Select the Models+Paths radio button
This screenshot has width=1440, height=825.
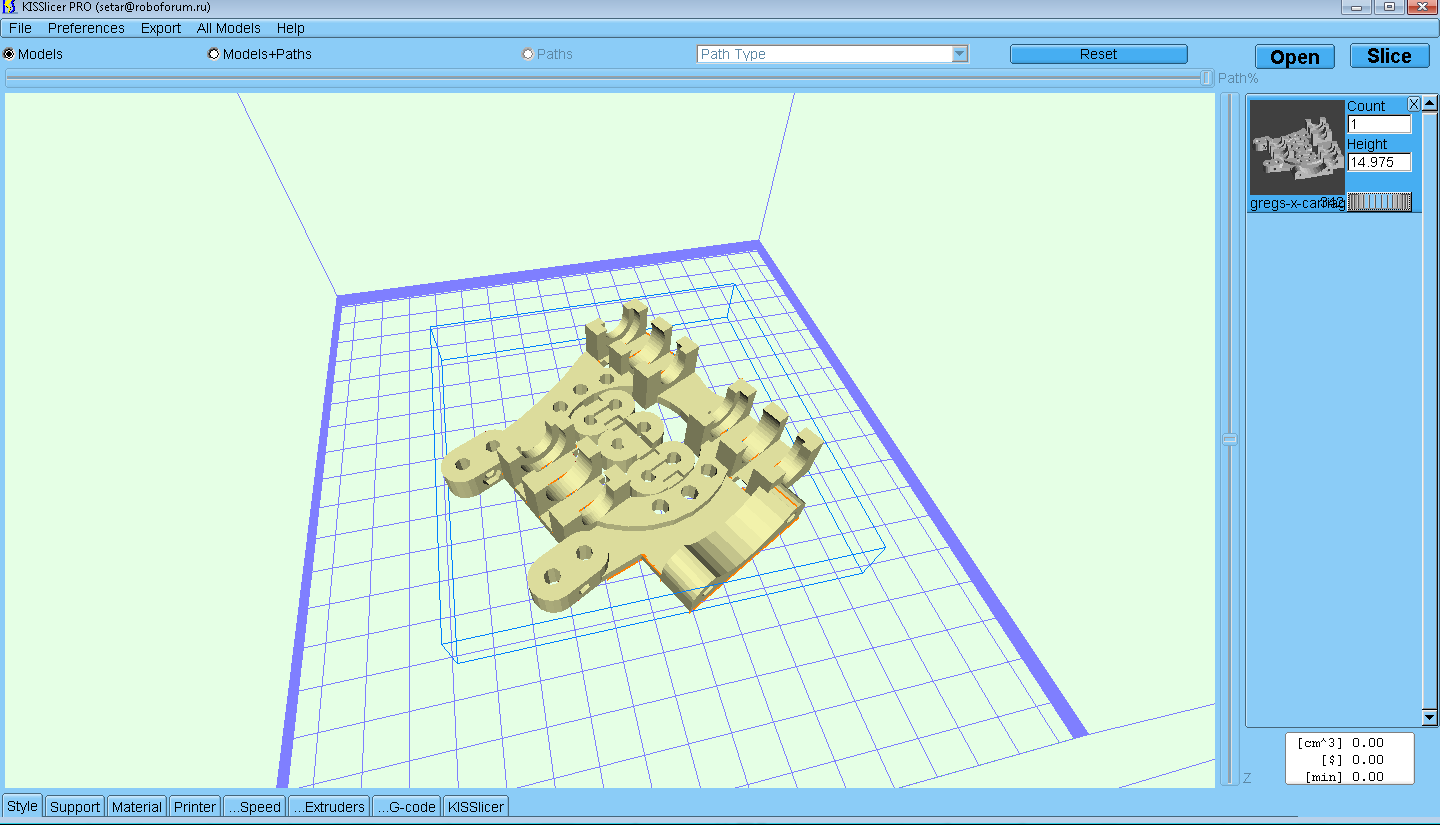click(214, 54)
